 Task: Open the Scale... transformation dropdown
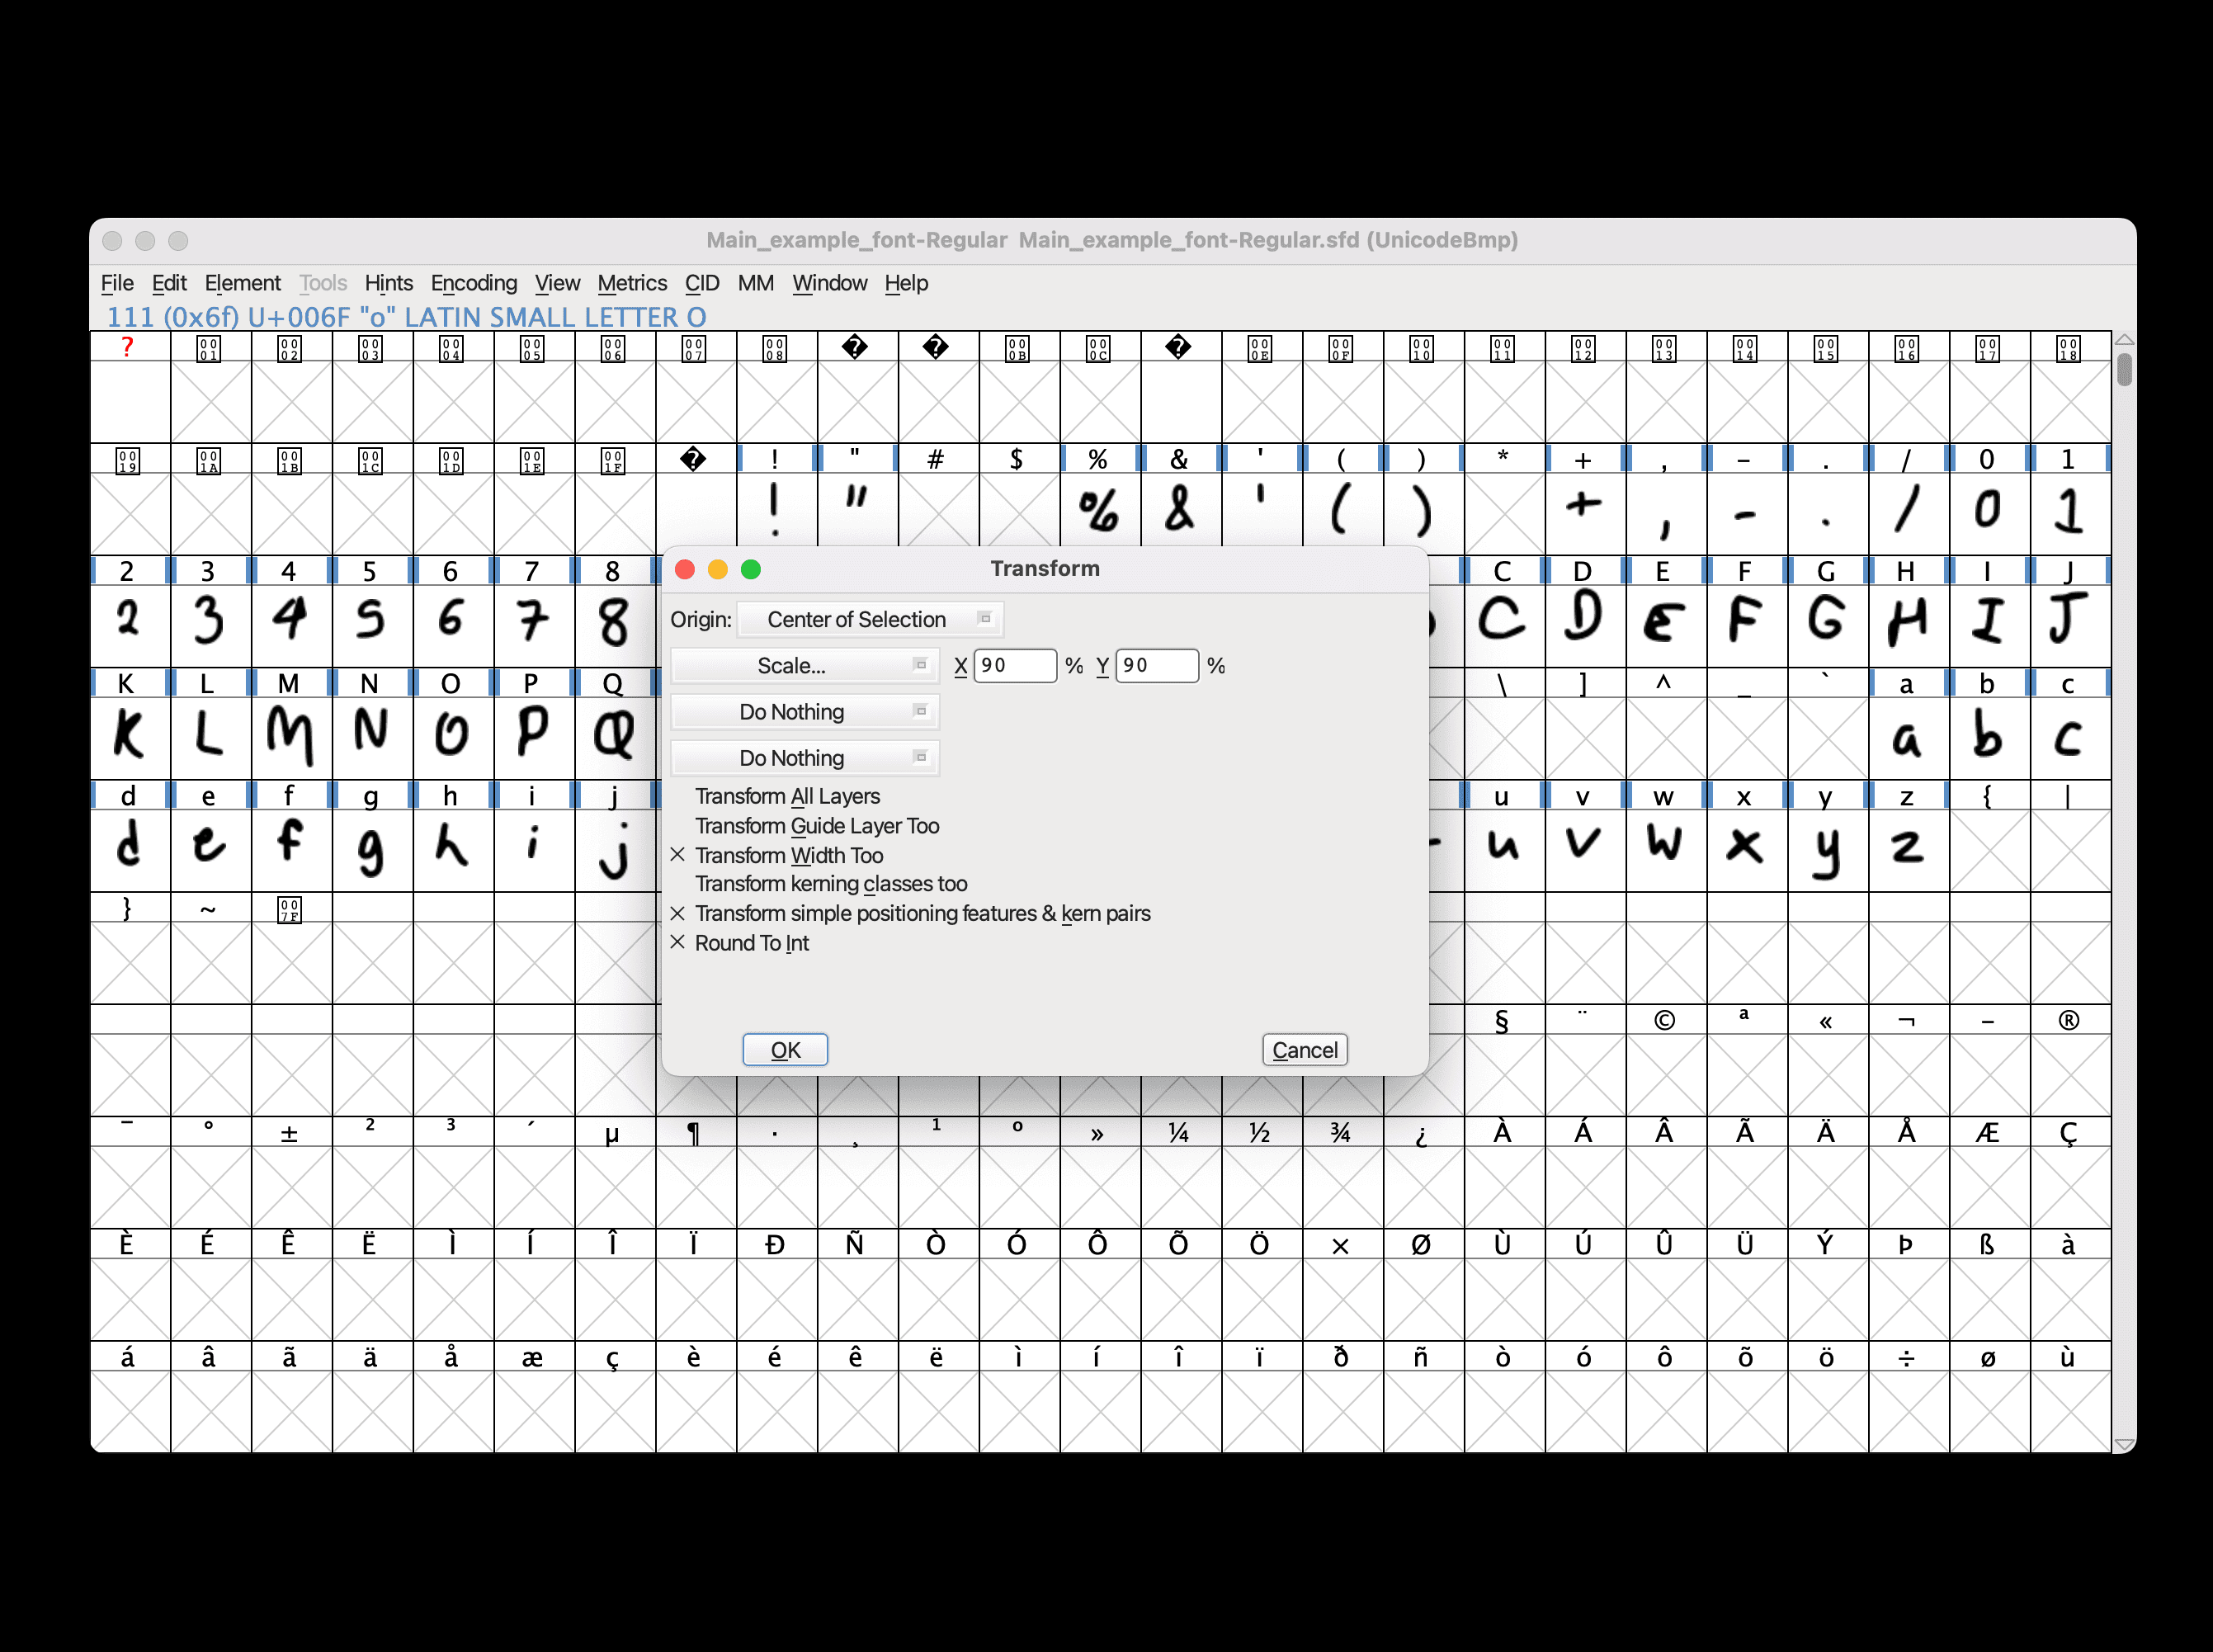(x=805, y=666)
